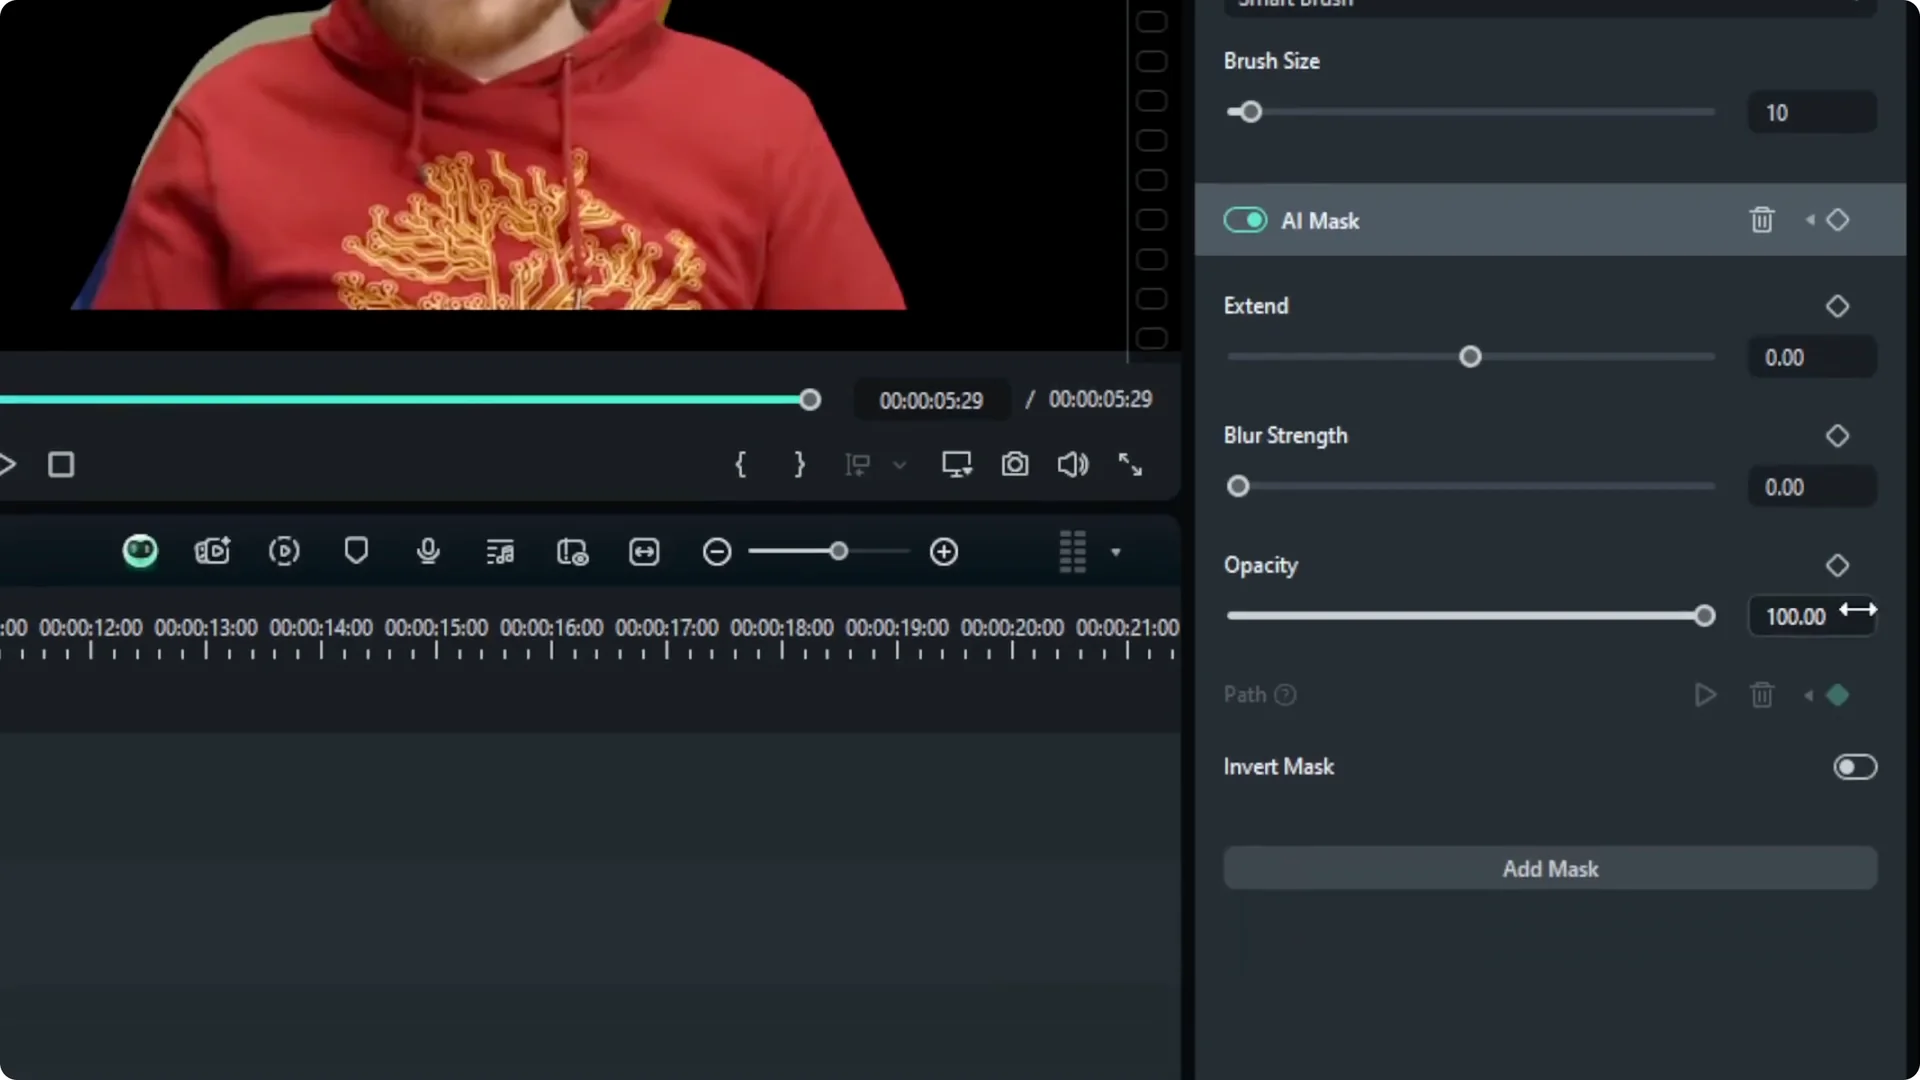Open the screen recorder tool
Viewport: 1920px width, 1080px height.
point(212,551)
